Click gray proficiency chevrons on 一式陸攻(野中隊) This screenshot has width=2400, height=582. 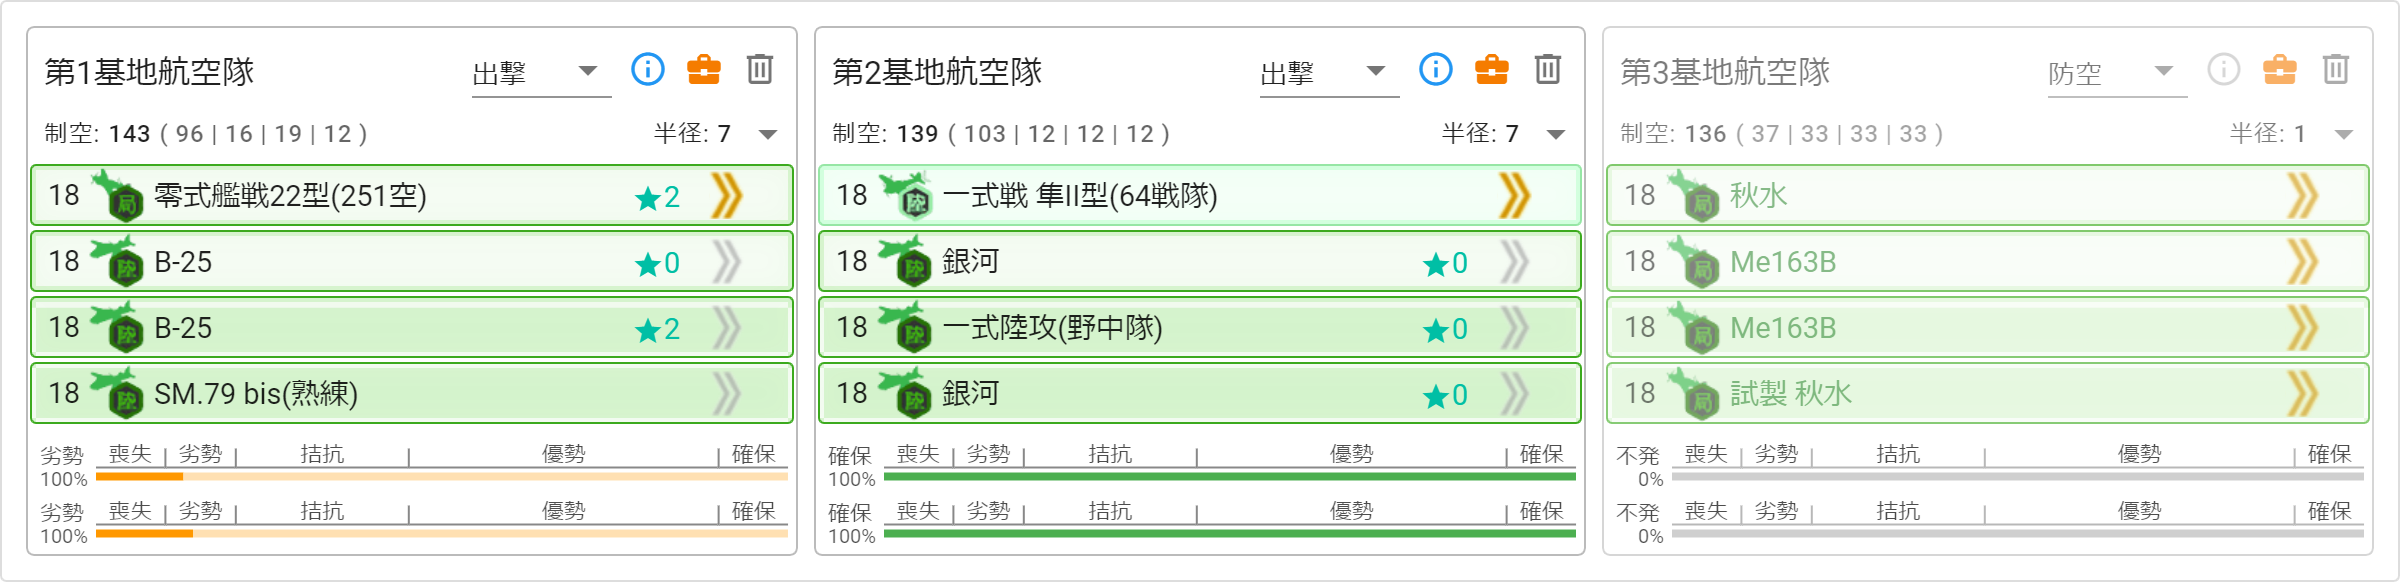1515,327
